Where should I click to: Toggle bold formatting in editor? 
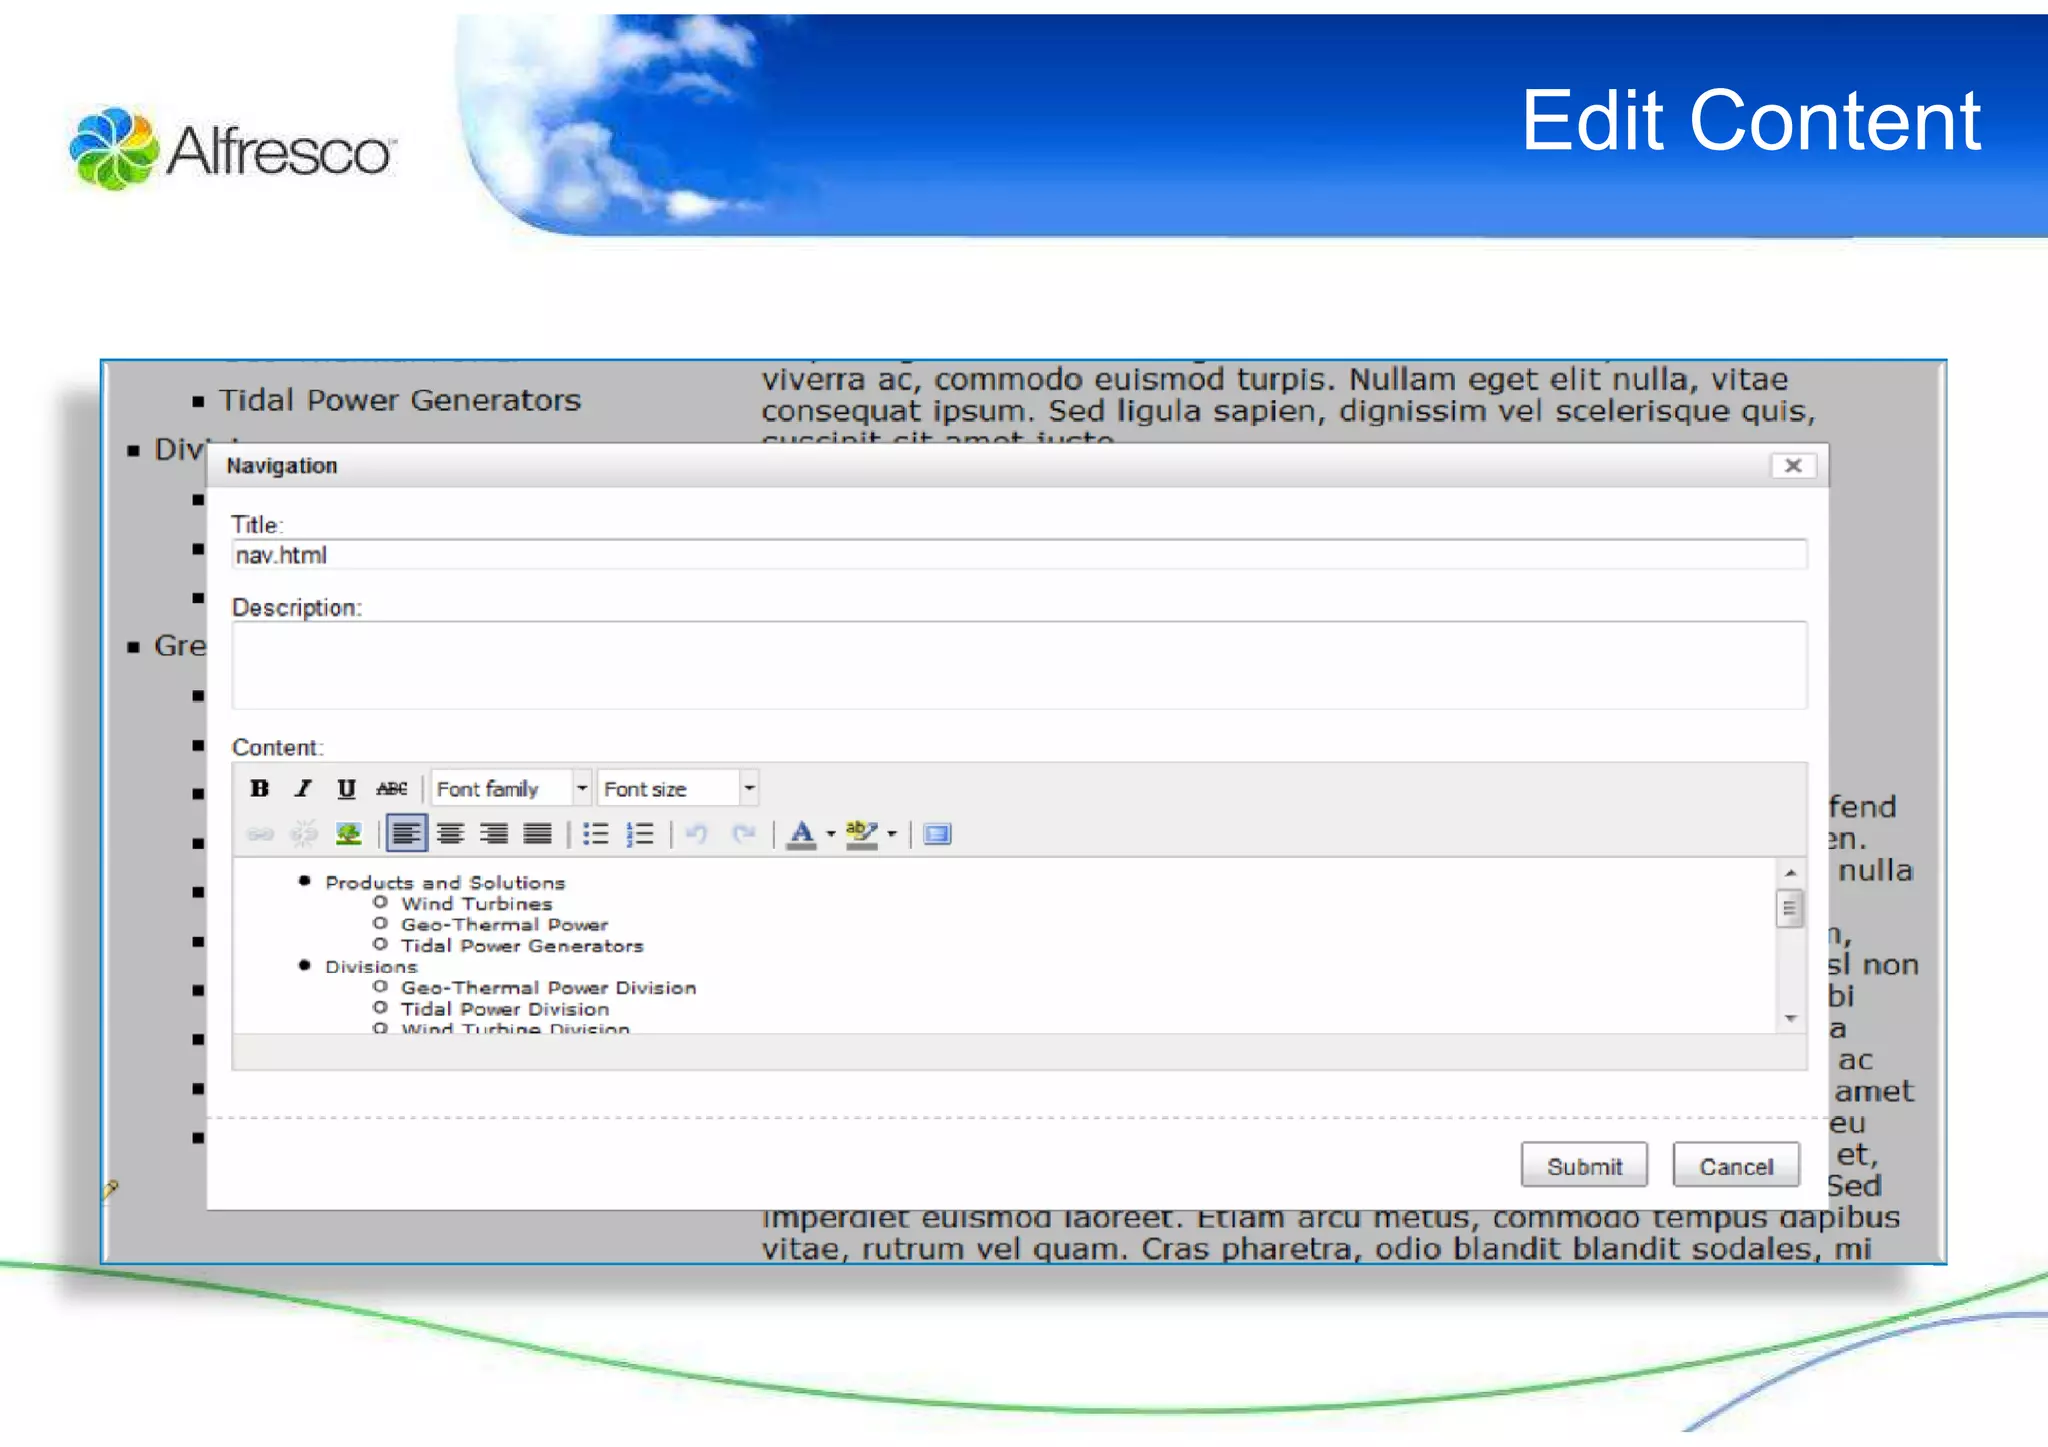[260, 789]
